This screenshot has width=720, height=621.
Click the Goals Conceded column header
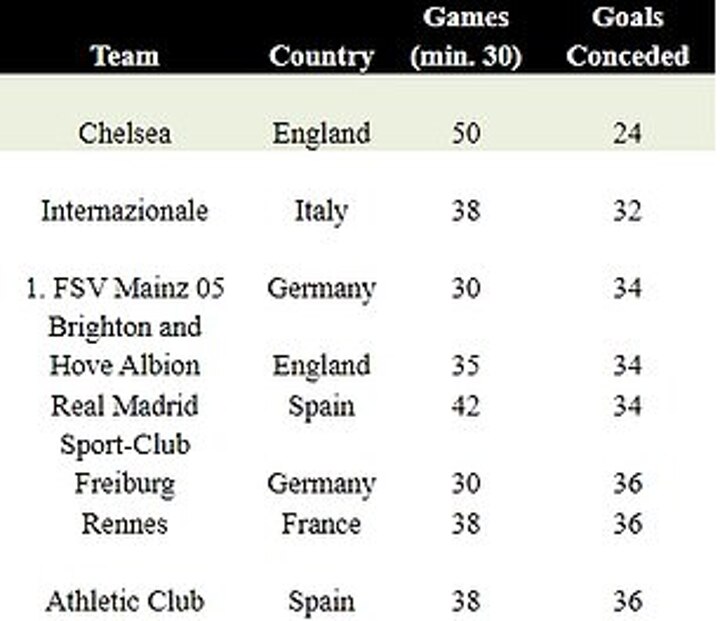(627, 38)
